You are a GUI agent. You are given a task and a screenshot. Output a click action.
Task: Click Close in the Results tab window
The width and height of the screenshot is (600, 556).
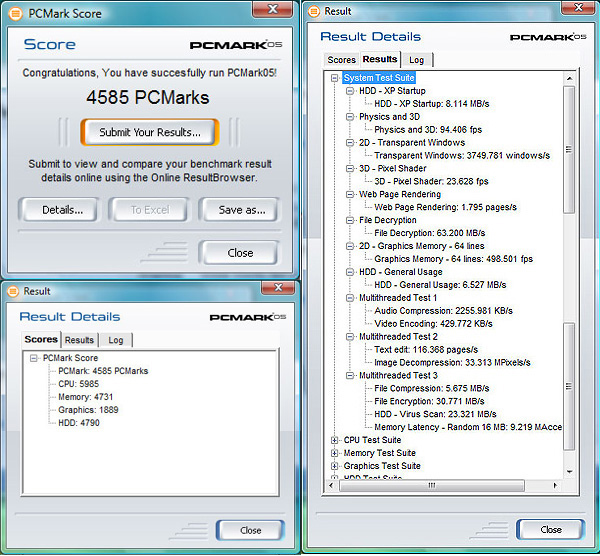[x=551, y=530]
